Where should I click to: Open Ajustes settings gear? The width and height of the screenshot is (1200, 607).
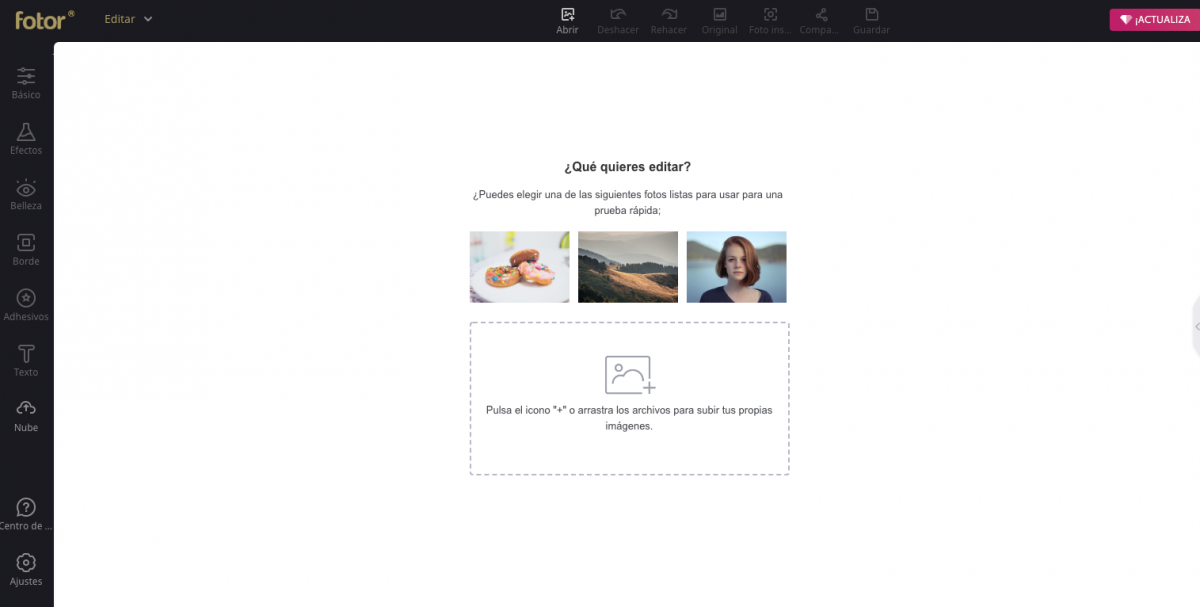pyautogui.click(x=26, y=568)
